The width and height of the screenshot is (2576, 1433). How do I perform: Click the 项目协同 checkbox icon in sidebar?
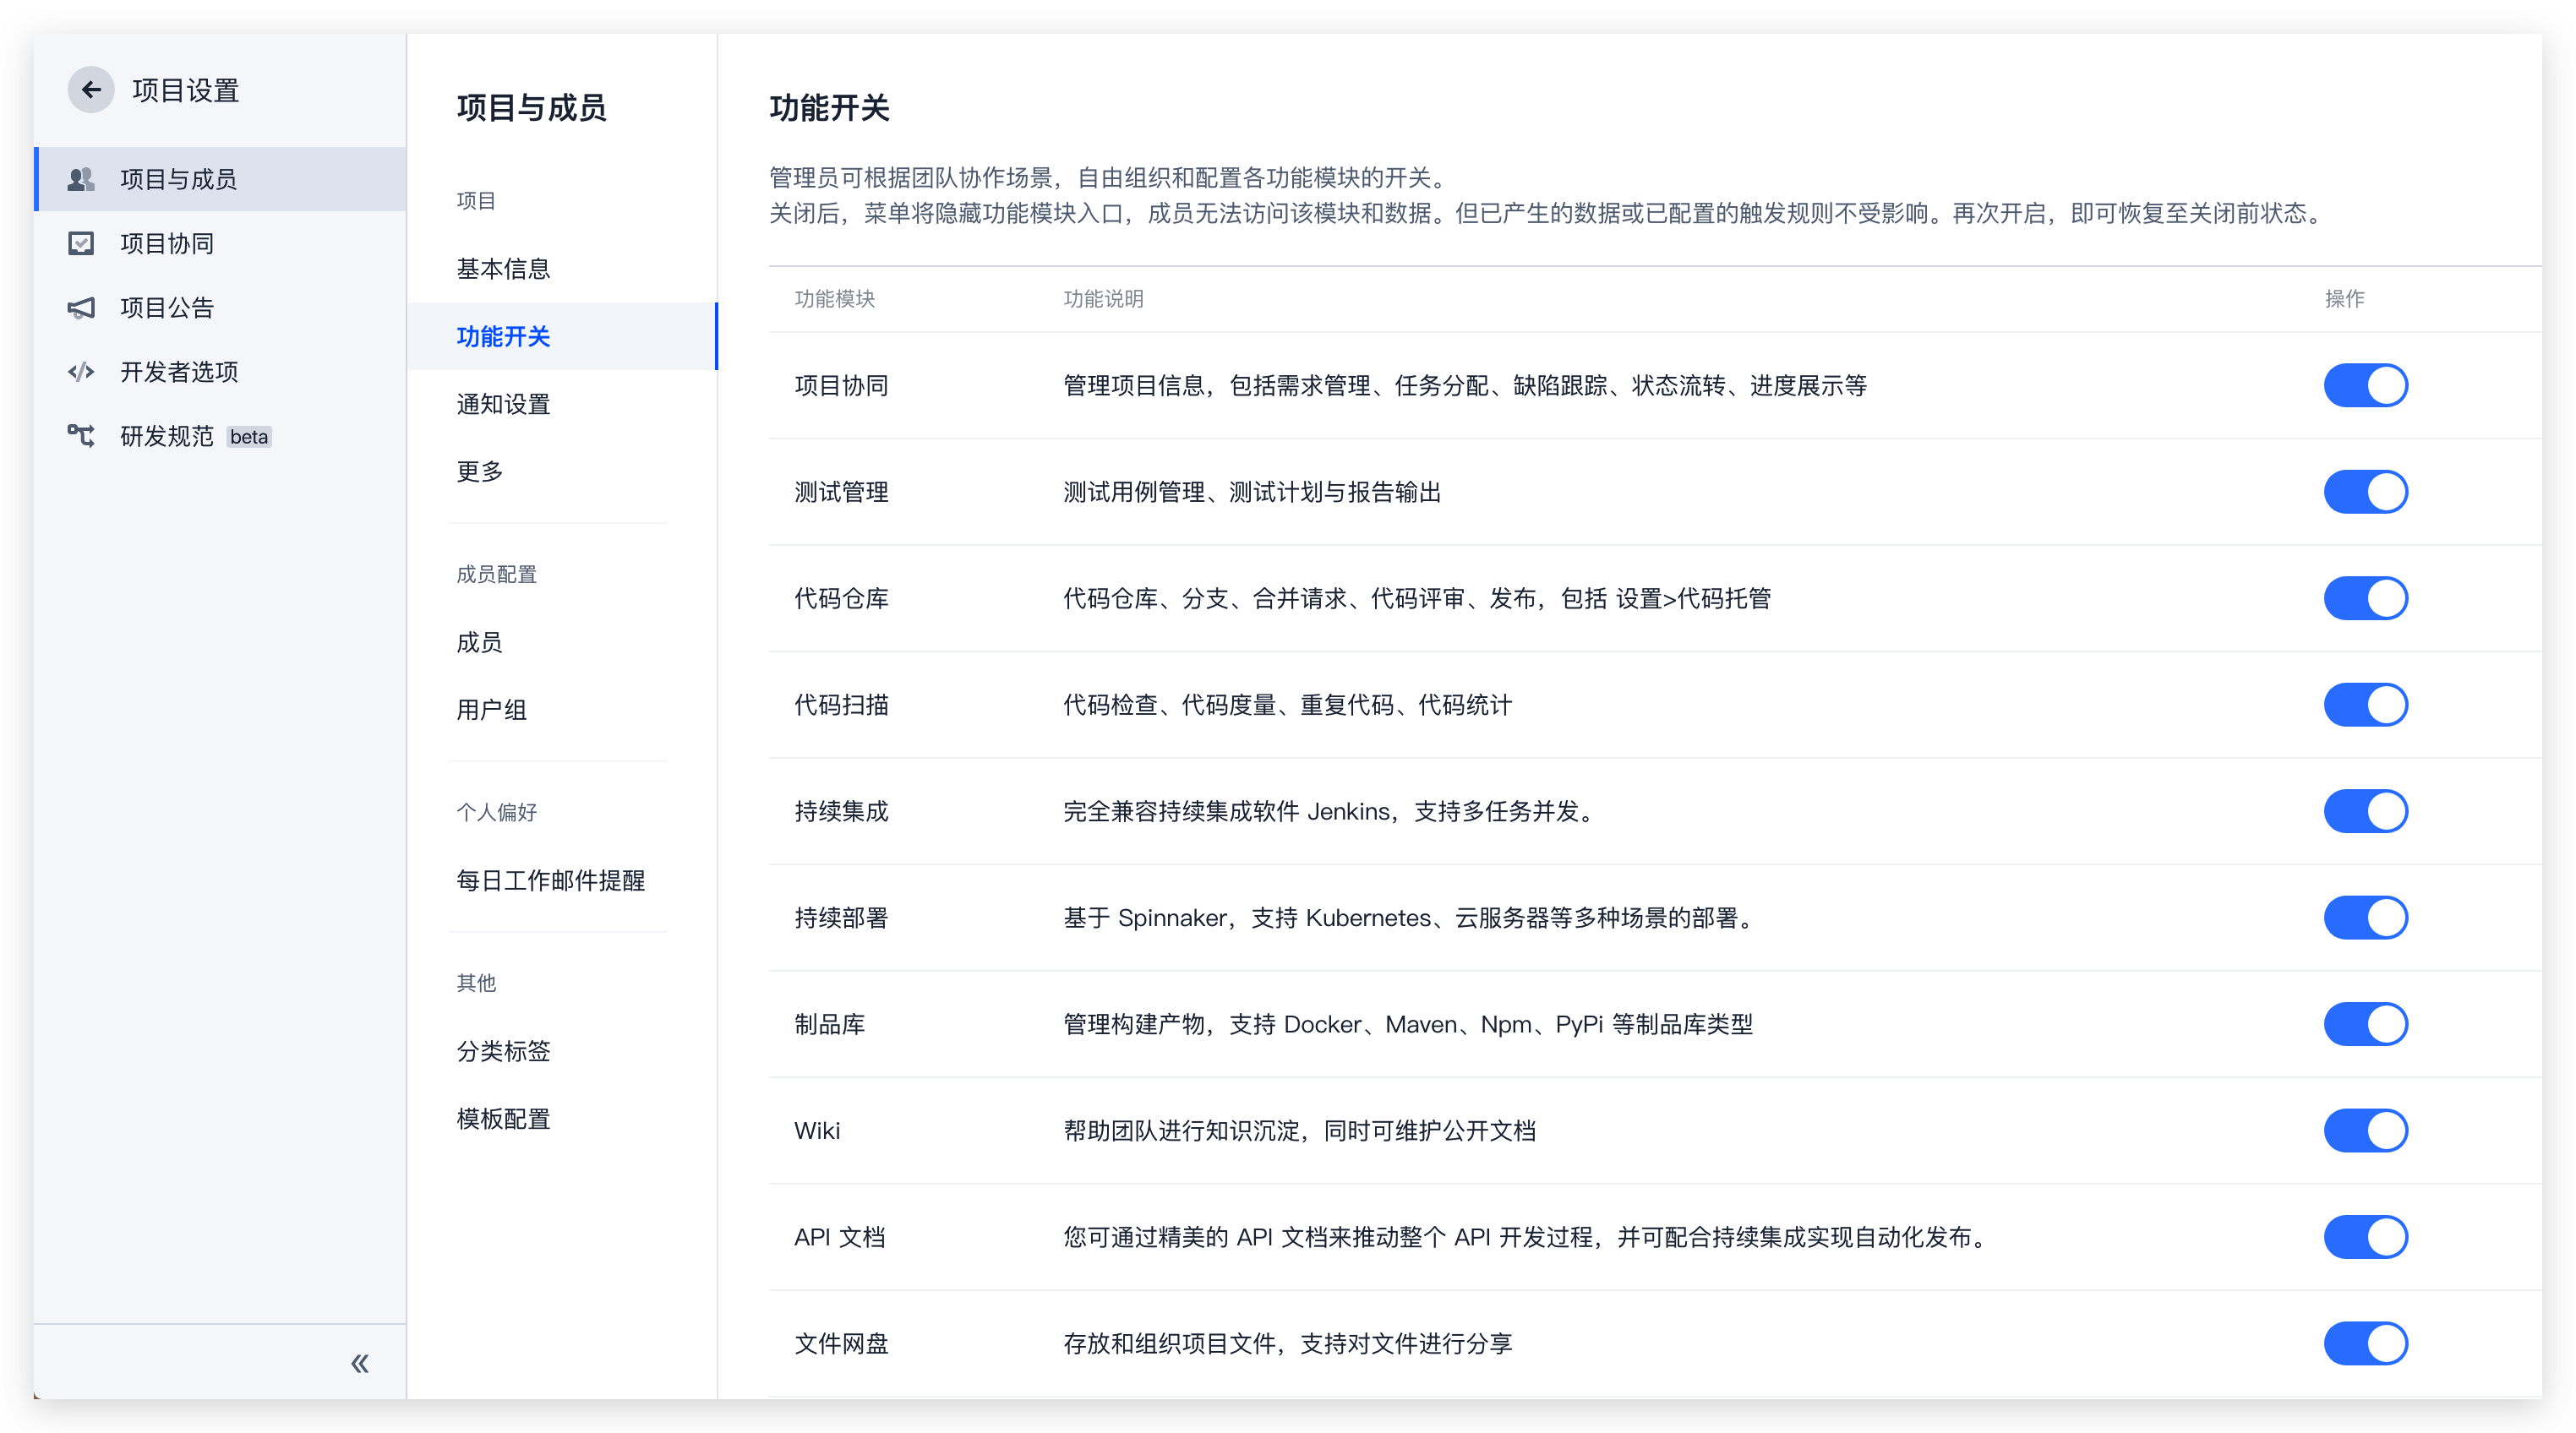click(81, 243)
